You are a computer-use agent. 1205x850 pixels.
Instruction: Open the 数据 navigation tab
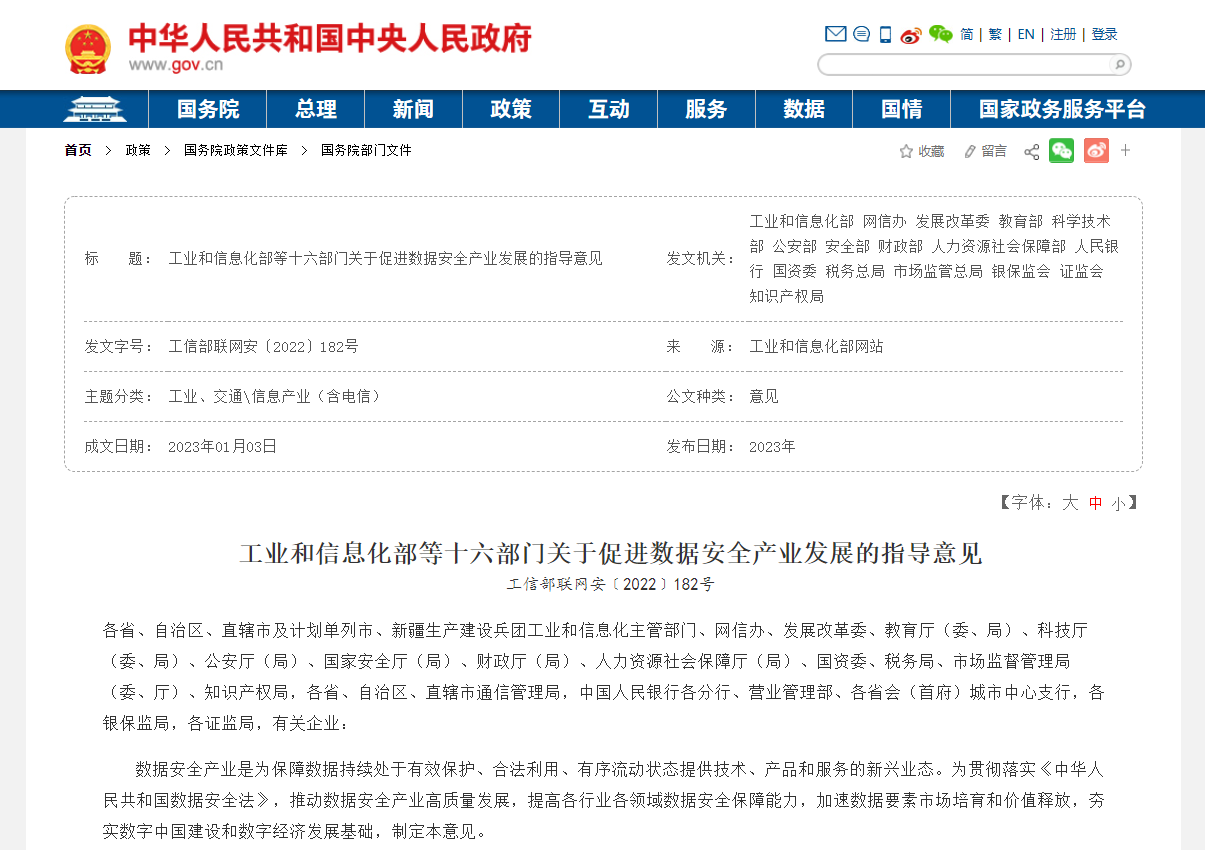(804, 109)
